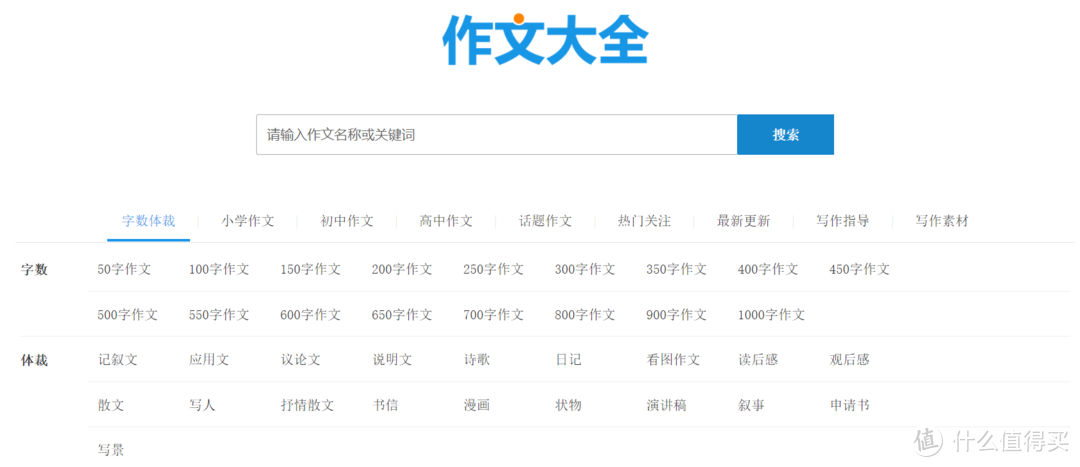Image resolution: width=1080 pixels, height=467 pixels.
Task: Choose 700字作文
Action: click(x=494, y=315)
